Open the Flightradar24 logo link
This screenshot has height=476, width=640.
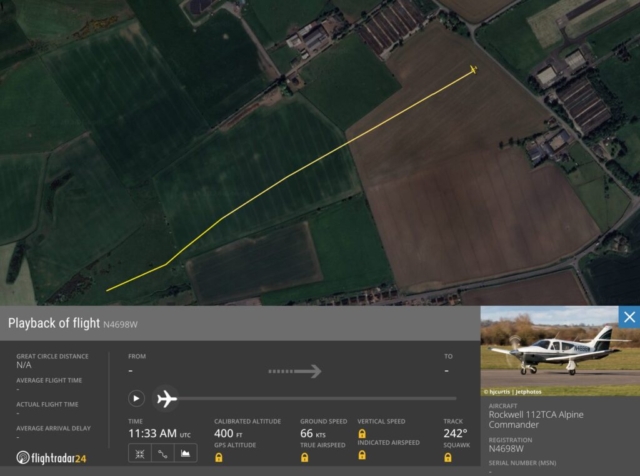pyautogui.click(x=51, y=458)
